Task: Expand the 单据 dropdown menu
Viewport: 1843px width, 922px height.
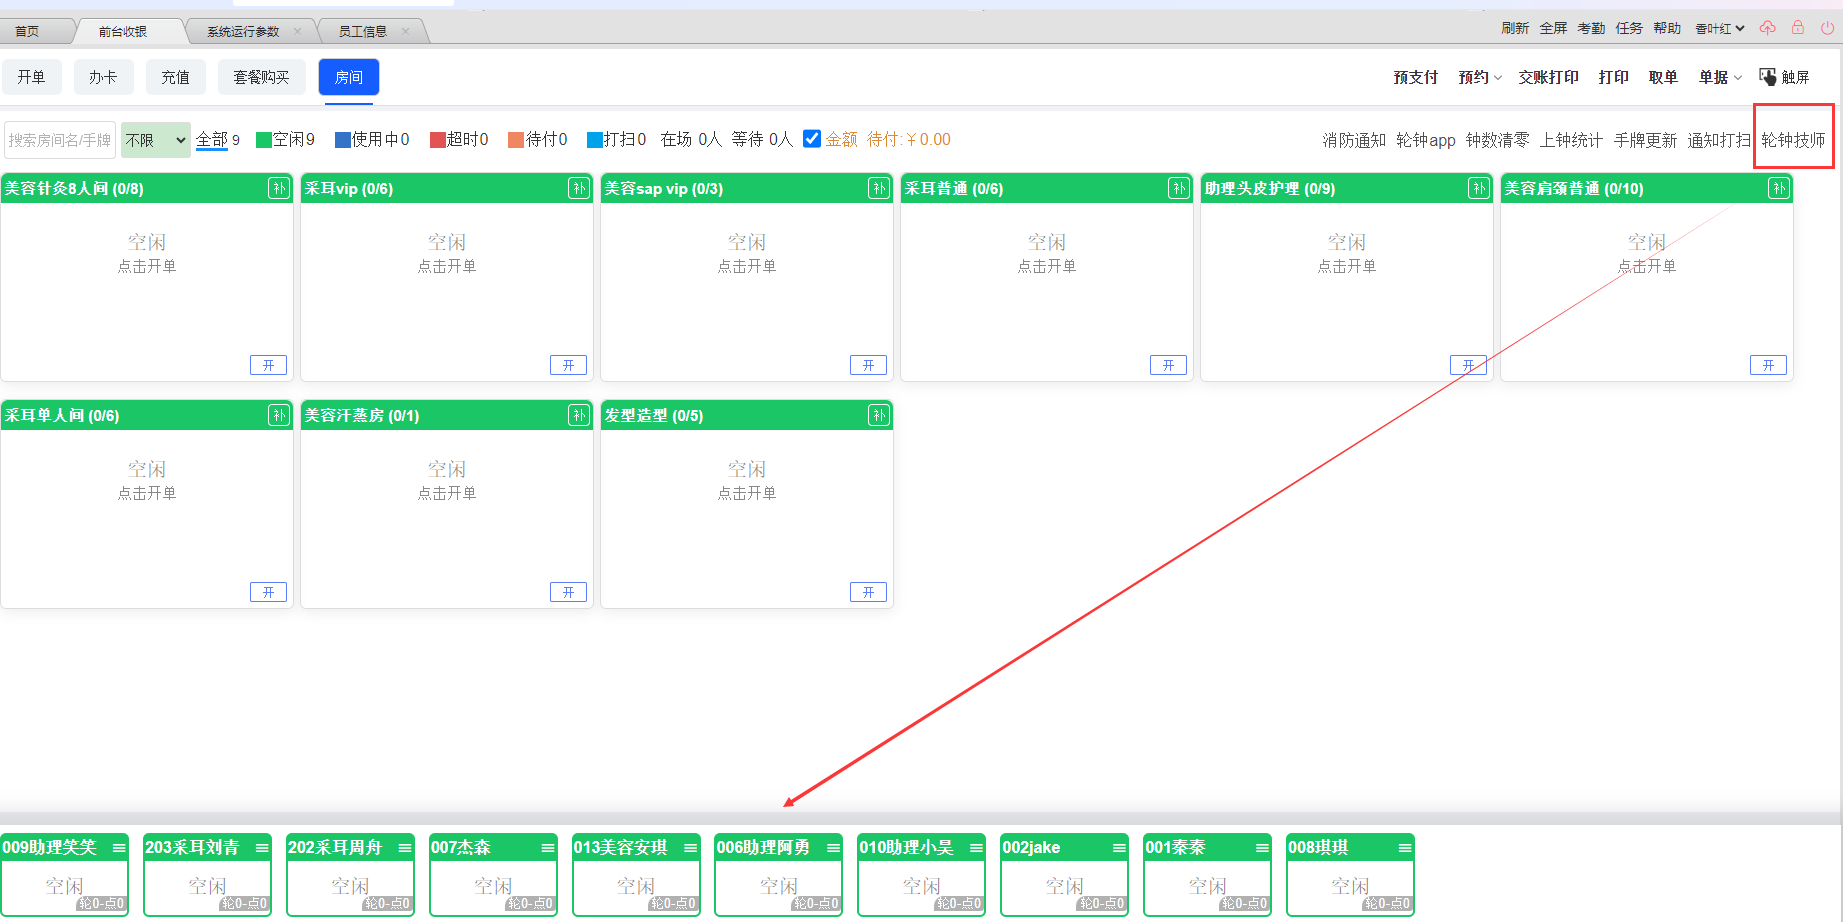Action: 1720,77
